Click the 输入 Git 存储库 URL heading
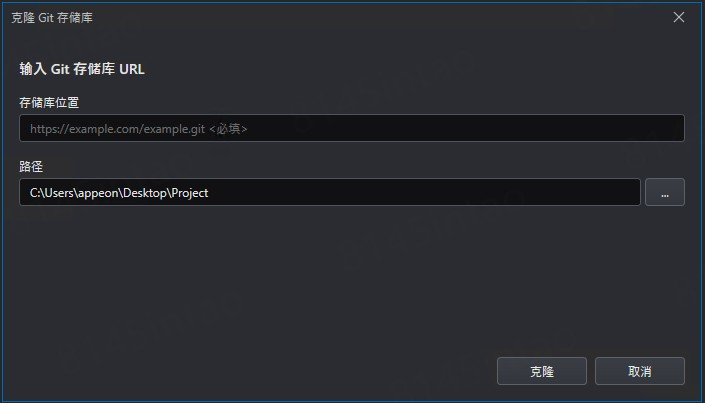 (x=82, y=69)
